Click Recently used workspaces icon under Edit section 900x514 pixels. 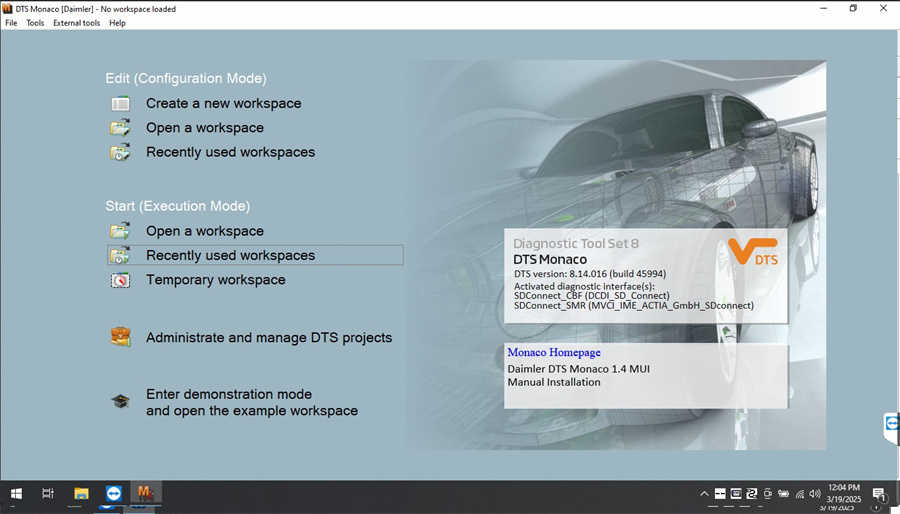point(120,153)
